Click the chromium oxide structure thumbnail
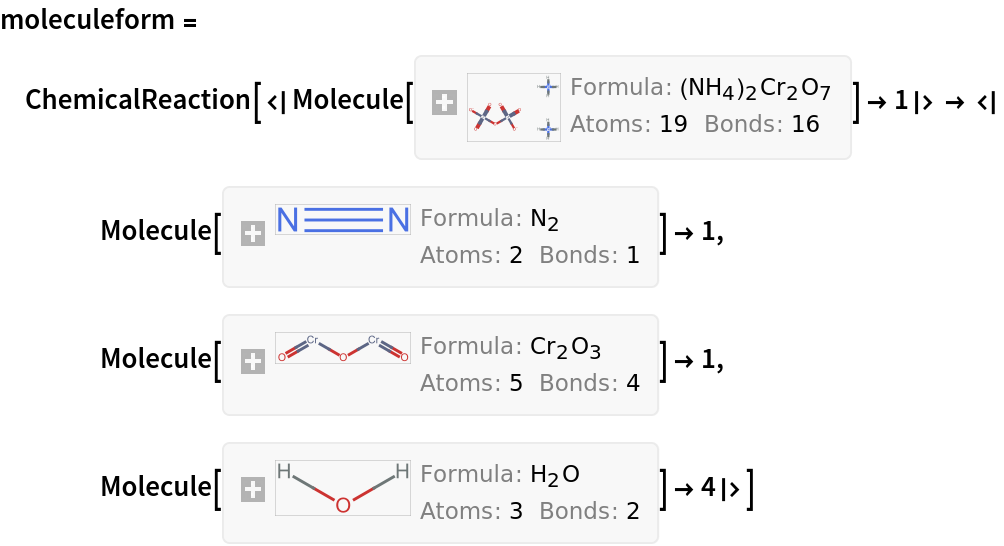The height and width of the screenshot is (546, 1004). coord(342,348)
